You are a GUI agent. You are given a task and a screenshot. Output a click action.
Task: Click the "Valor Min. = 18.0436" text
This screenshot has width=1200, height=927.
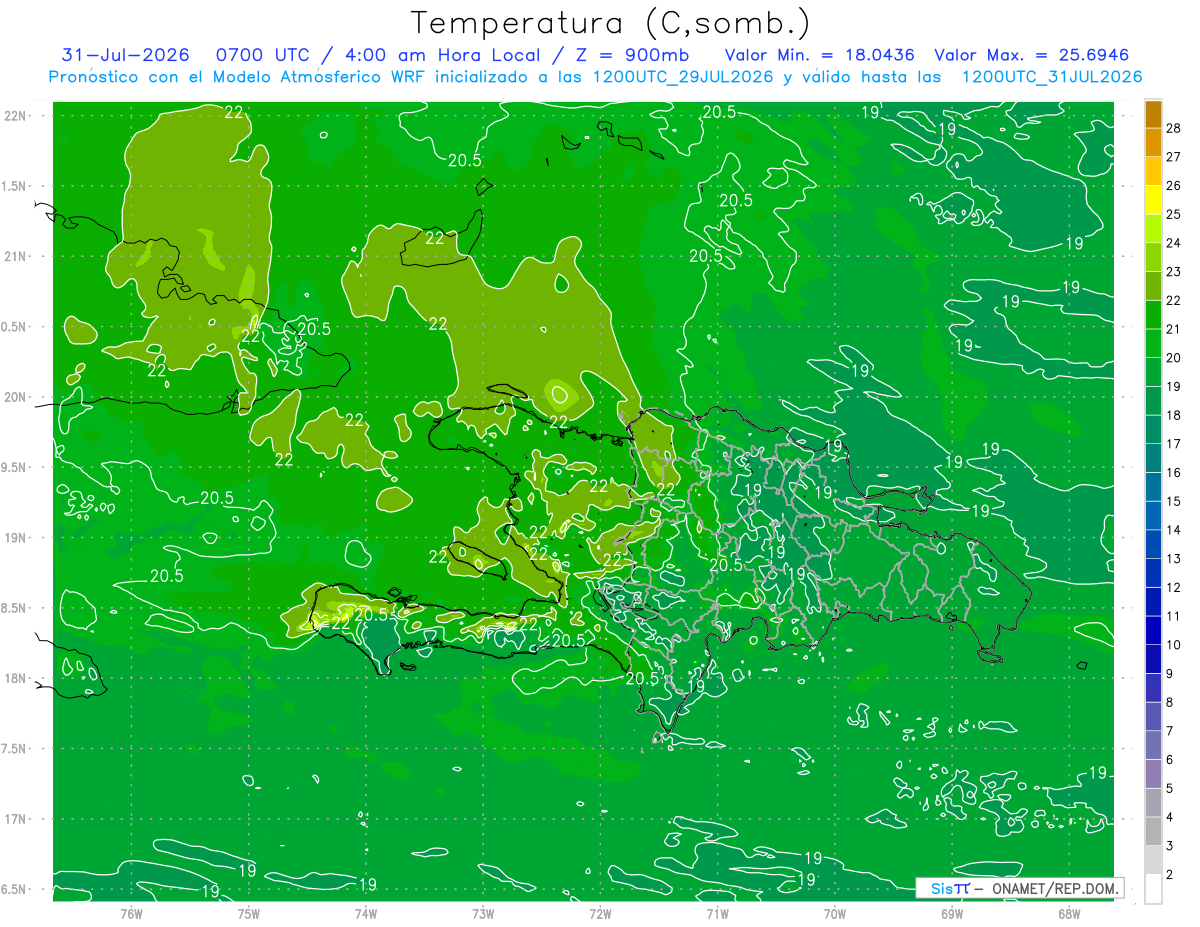point(820,55)
